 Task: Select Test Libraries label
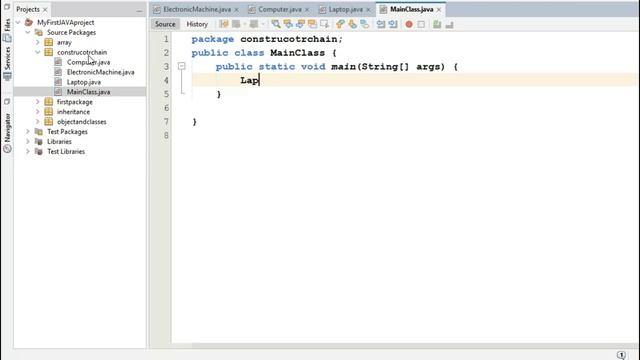pyautogui.click(x=66, y=151)
